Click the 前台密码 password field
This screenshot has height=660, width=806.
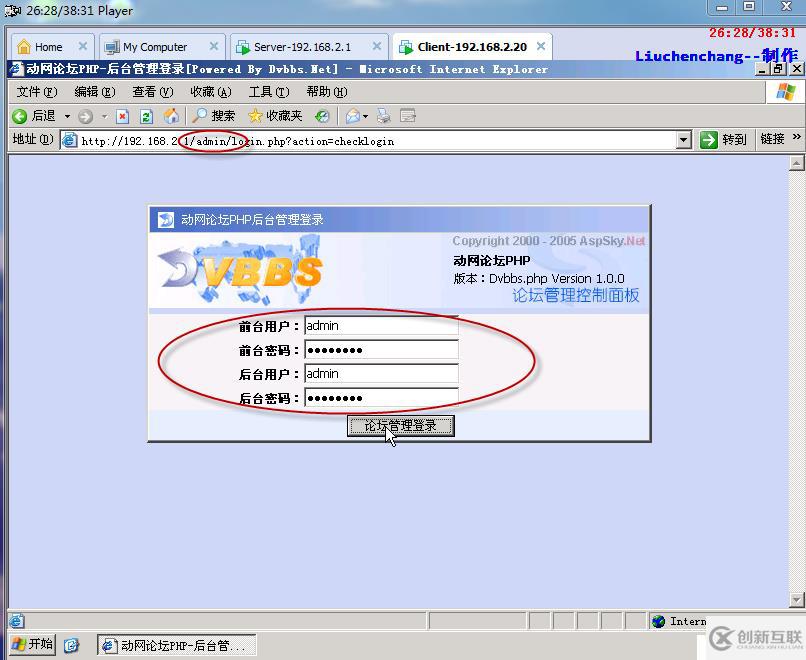[381, 350]
